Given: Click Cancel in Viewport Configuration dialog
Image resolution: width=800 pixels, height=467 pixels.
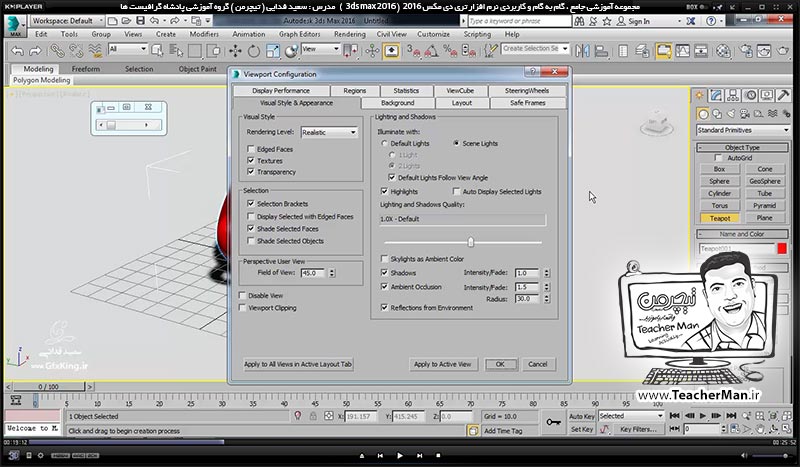Looking at the screenshot, I should [537, 364].
